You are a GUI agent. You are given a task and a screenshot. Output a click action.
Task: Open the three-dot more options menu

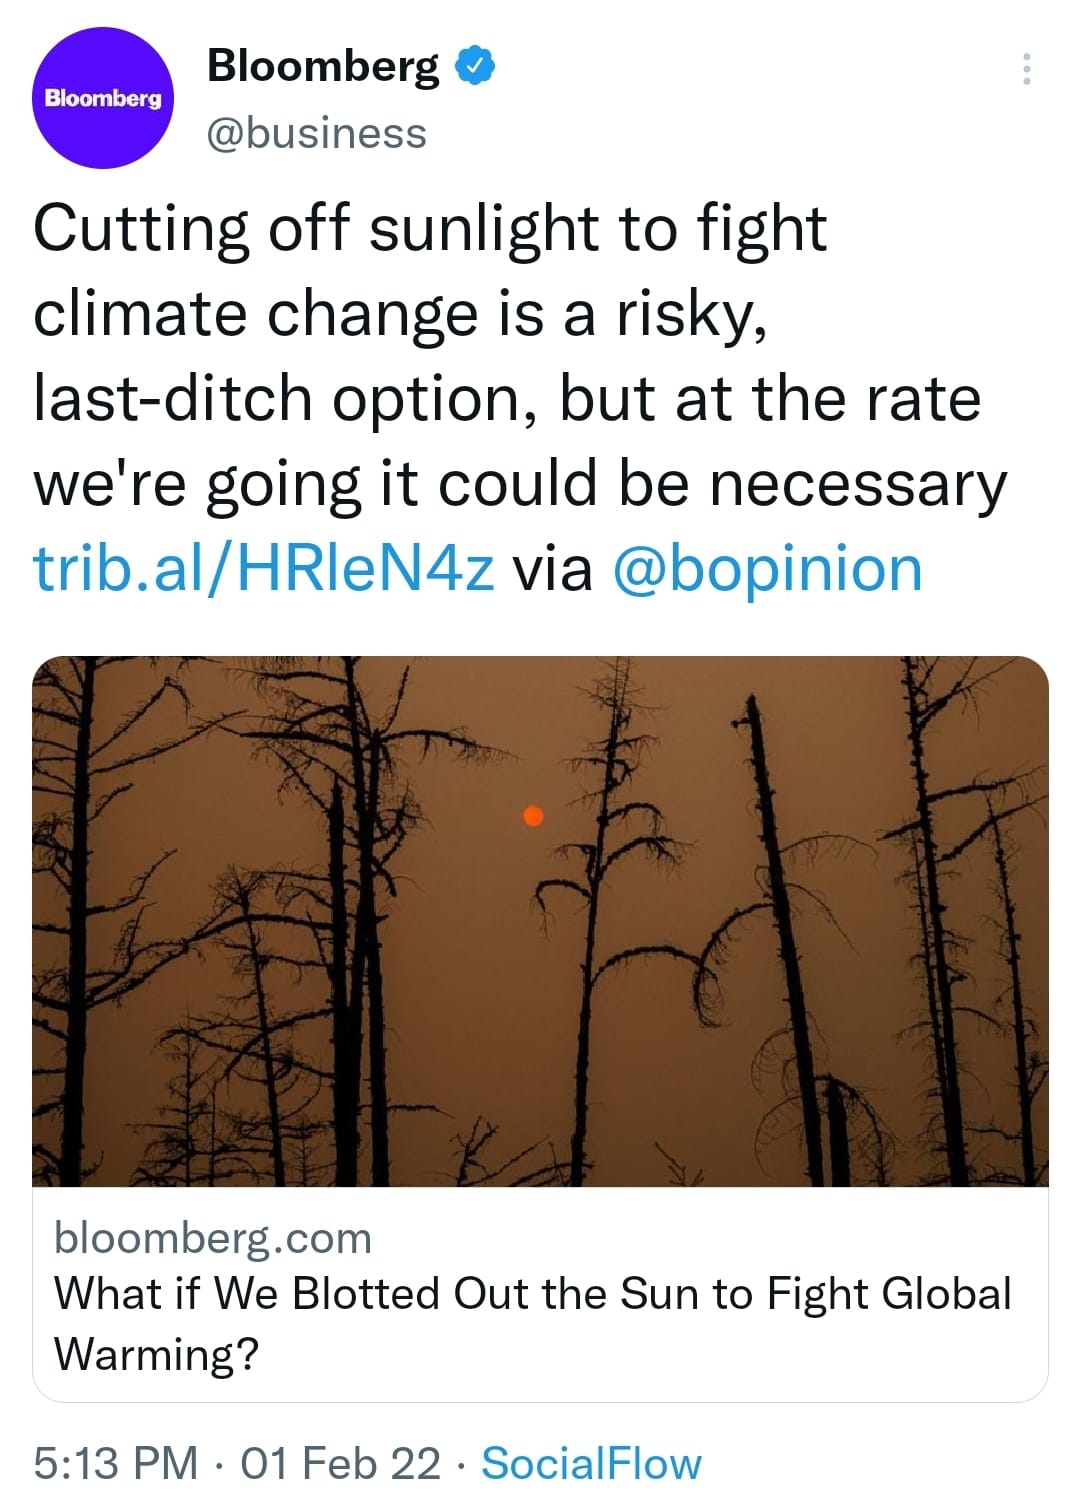[x=1025, y=69]
